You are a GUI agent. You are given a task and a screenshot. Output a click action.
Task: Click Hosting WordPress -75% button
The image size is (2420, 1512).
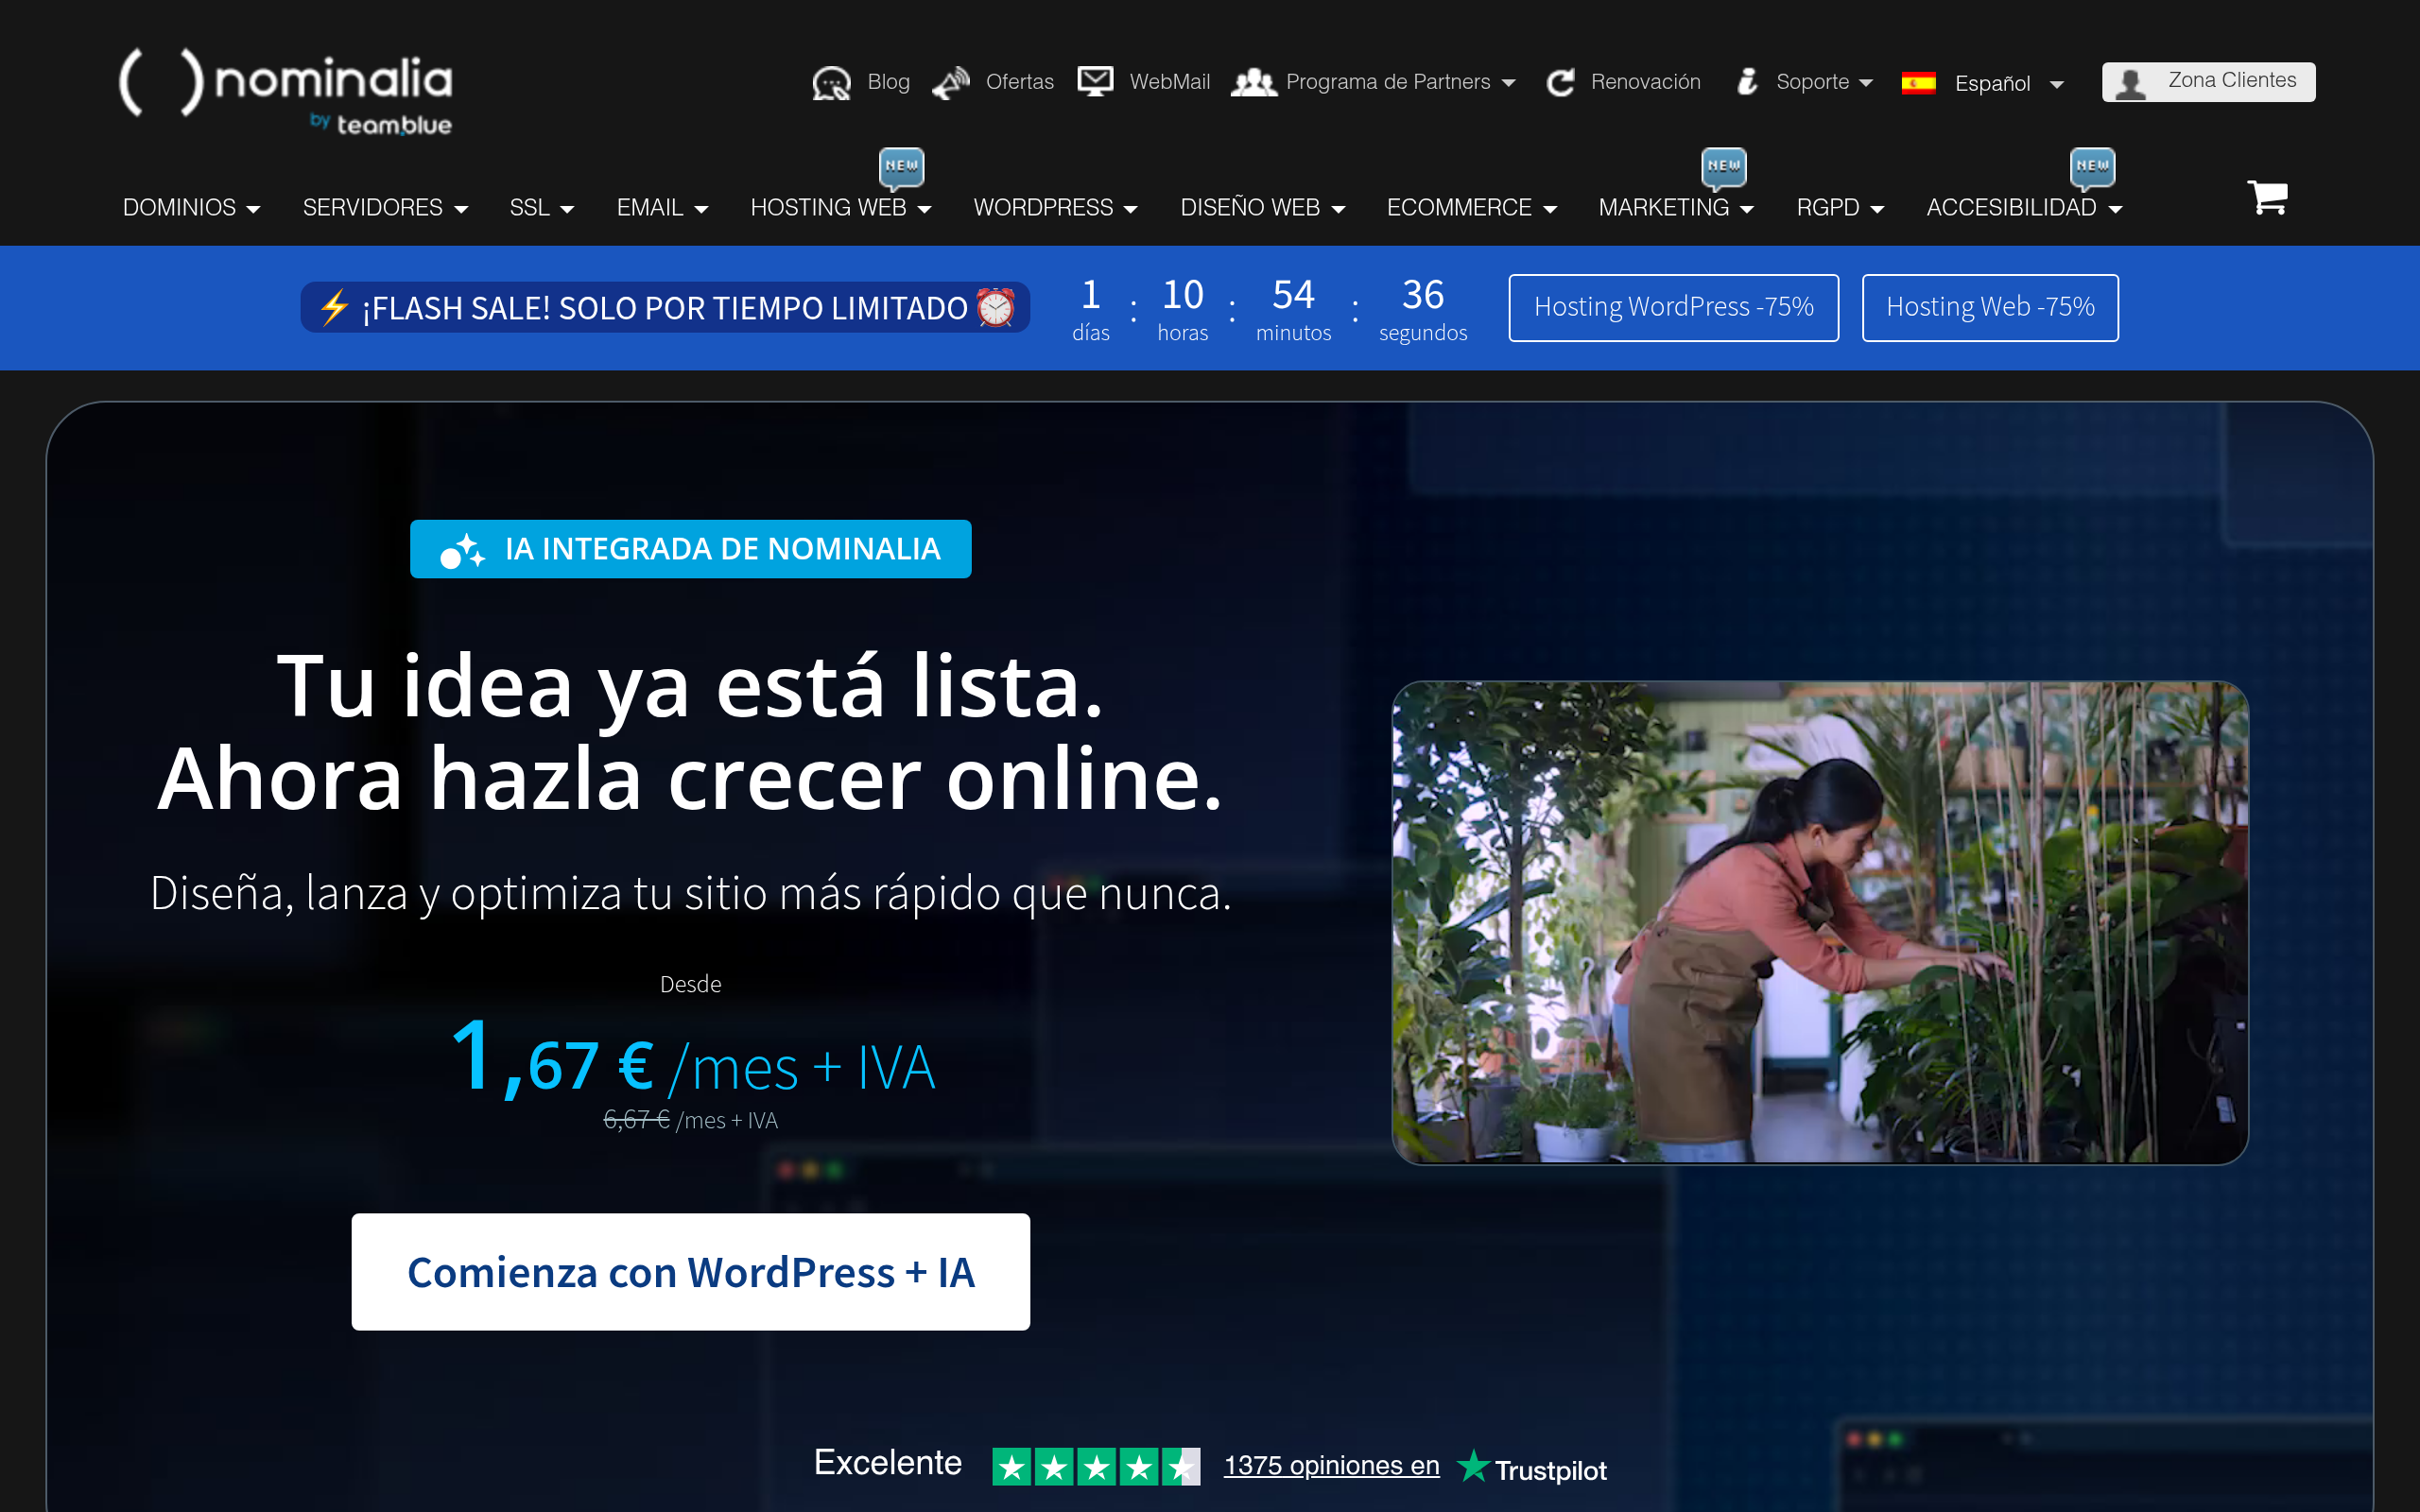point(1673,307)
